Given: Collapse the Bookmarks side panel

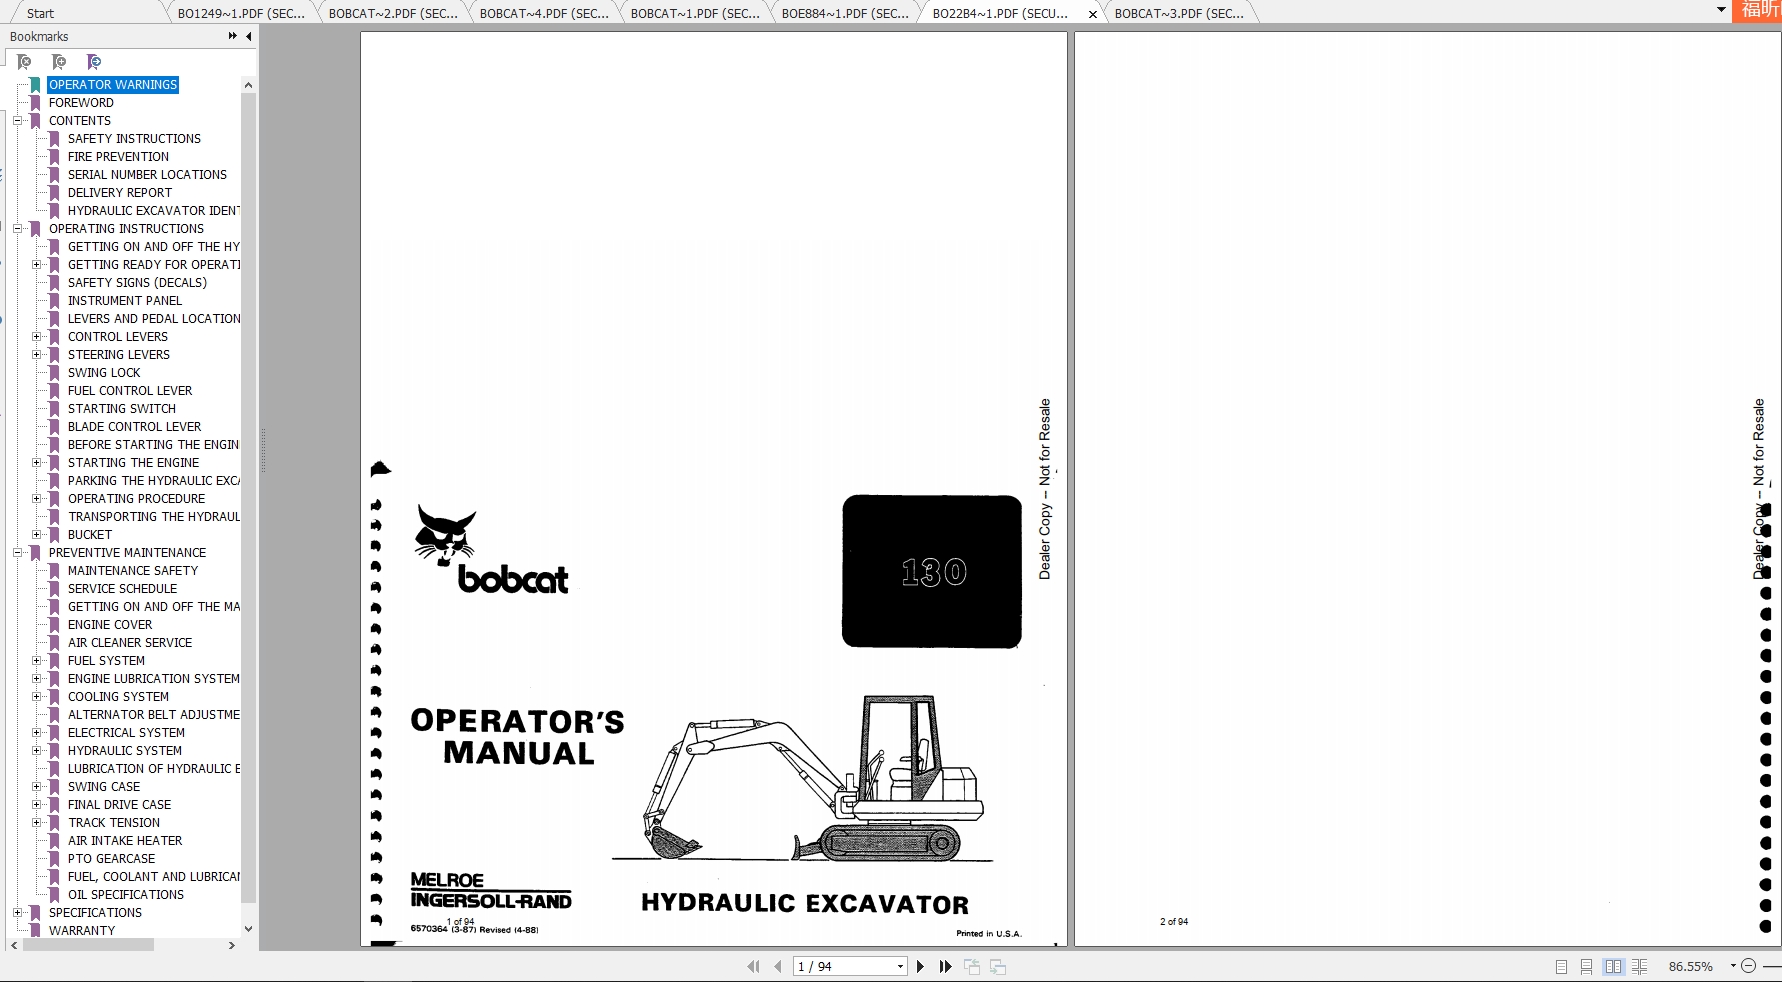Looking at the screenshot, I should [249, 36].
